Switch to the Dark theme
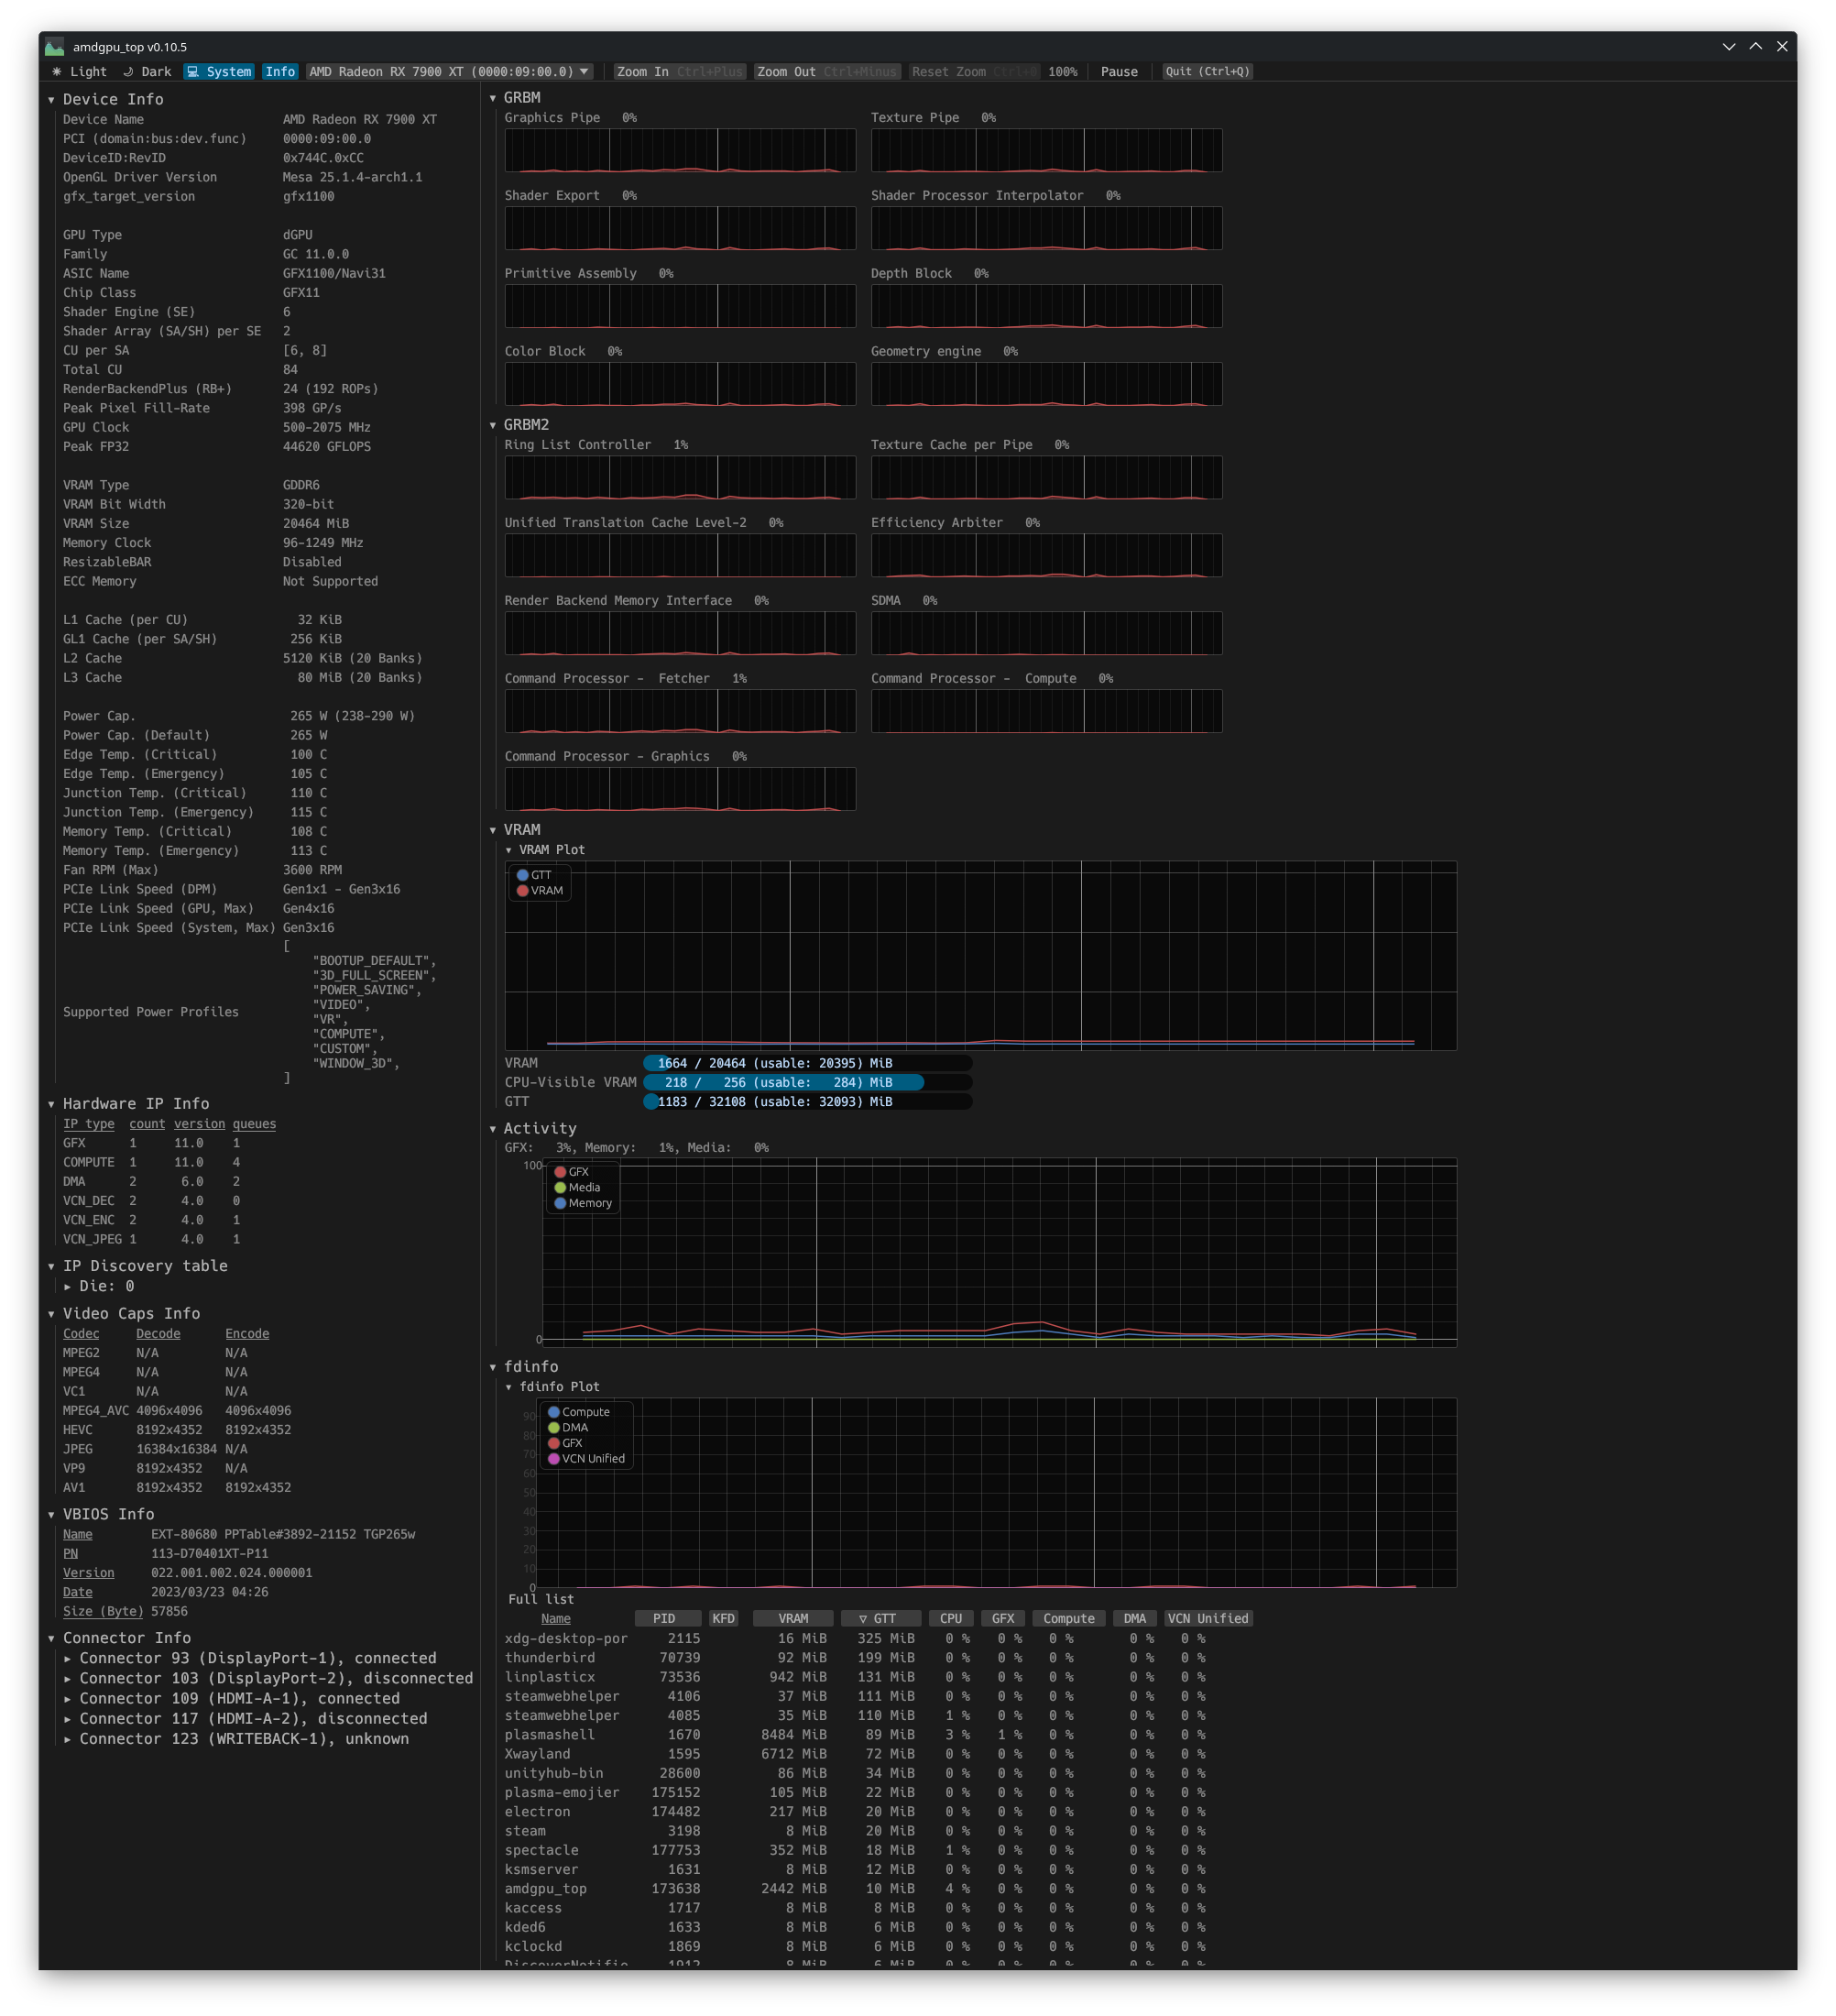This screenshot has width=1836, height=2016. tap(147, 72)
